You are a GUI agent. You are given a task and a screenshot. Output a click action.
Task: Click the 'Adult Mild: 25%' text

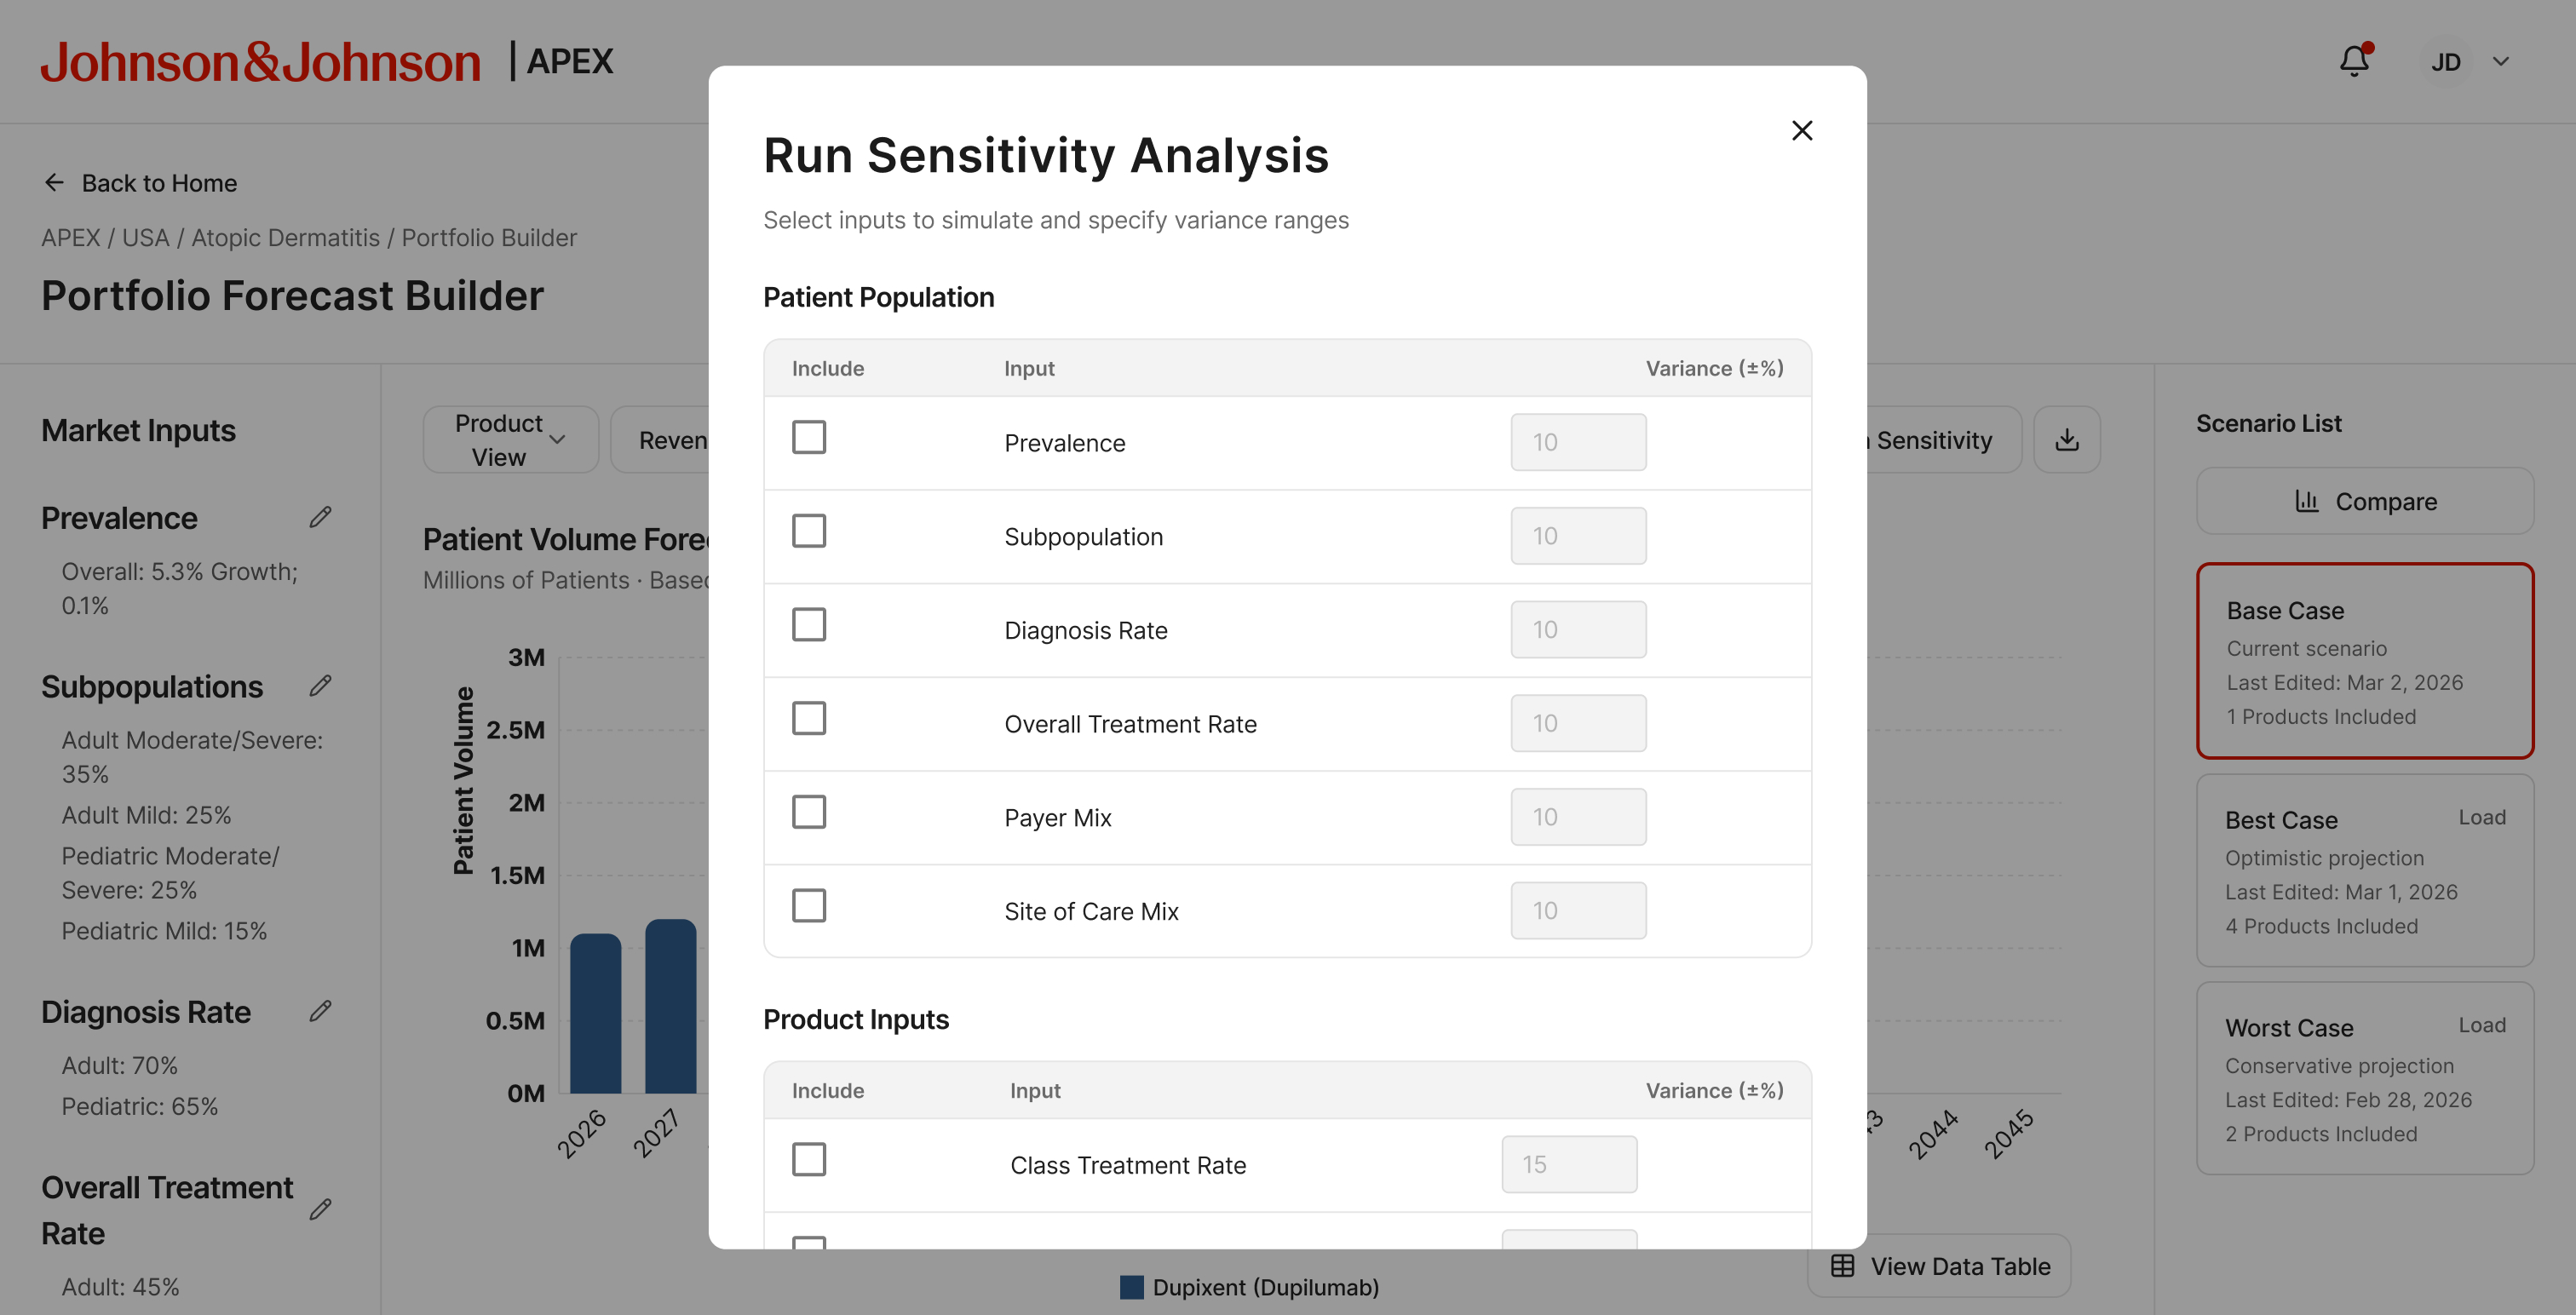(x=146, y=815)
